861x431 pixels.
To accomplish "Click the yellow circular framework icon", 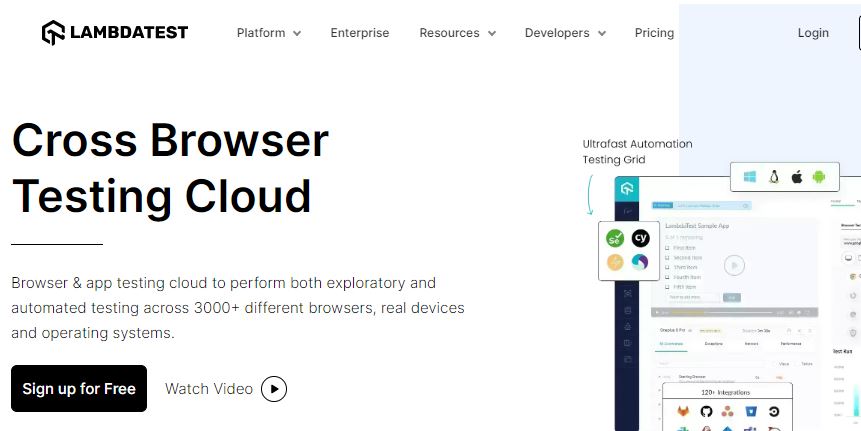I will [x=615, y=262].
